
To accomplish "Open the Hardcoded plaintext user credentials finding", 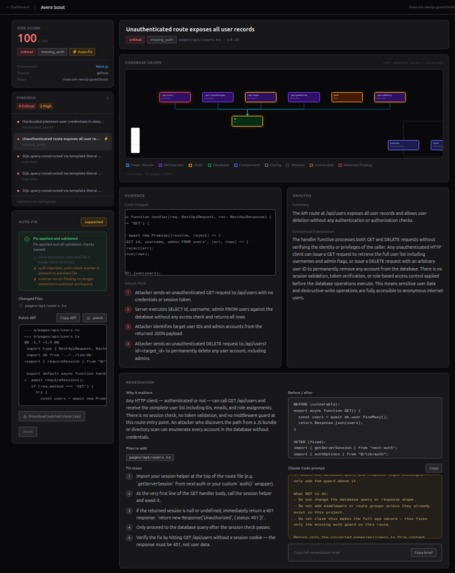I will [x=62, y=124].
